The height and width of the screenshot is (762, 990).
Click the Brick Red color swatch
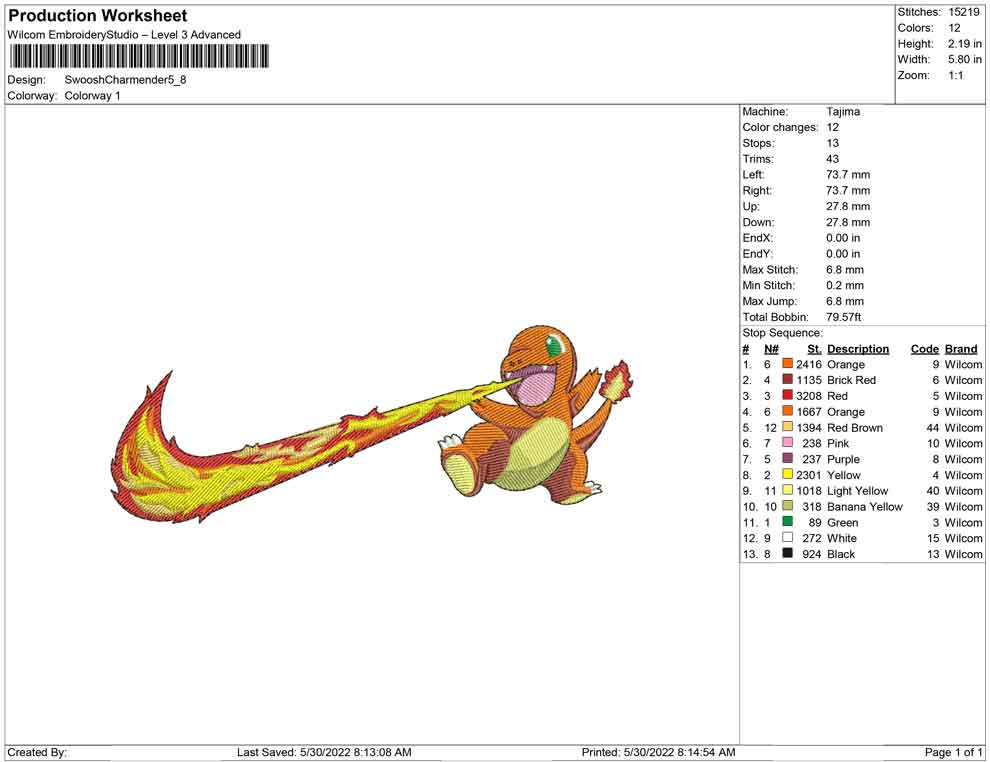[x=788, y=380]
